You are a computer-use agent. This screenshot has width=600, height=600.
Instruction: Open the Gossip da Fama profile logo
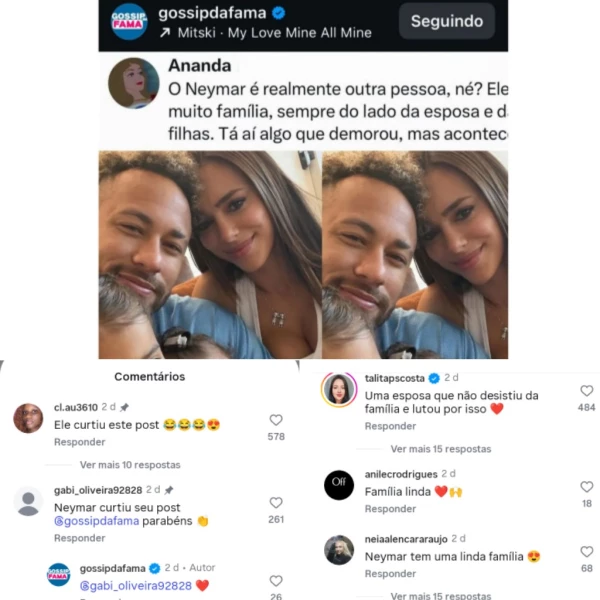point(129,22)
